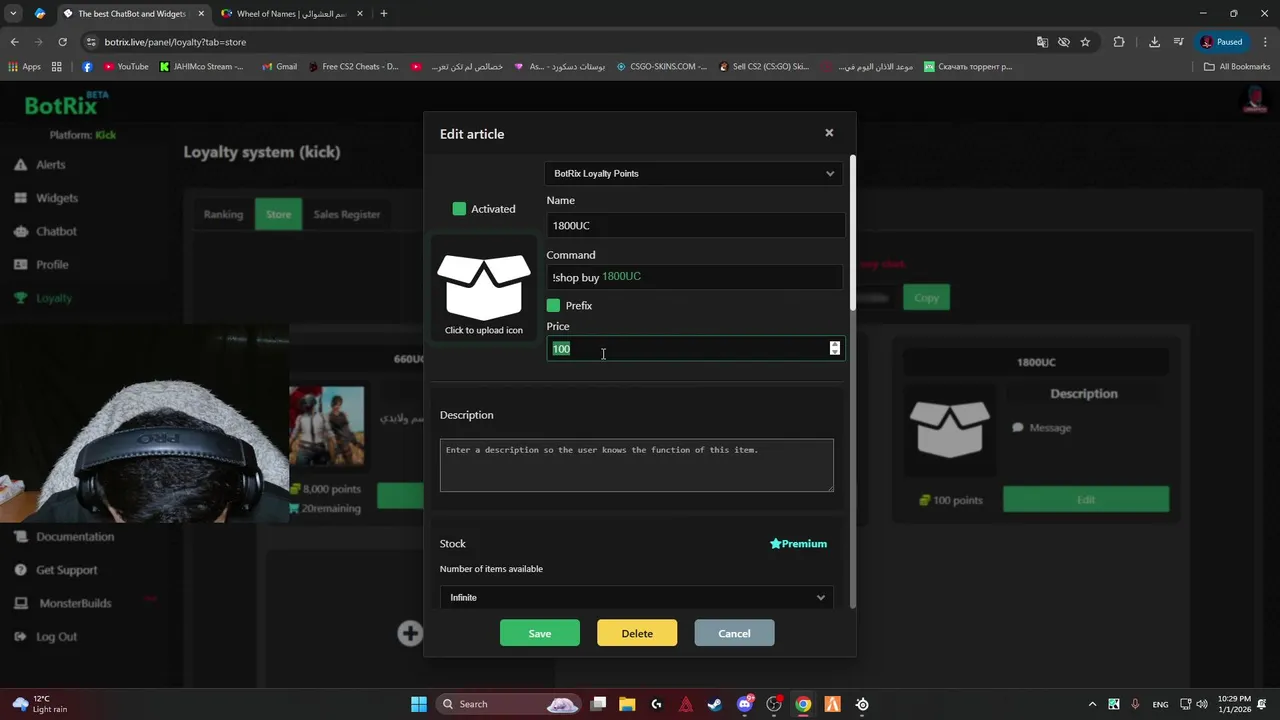
Task: Click the Command field with !shop buy
Action: pyautogui.click(x=695, y=277)
